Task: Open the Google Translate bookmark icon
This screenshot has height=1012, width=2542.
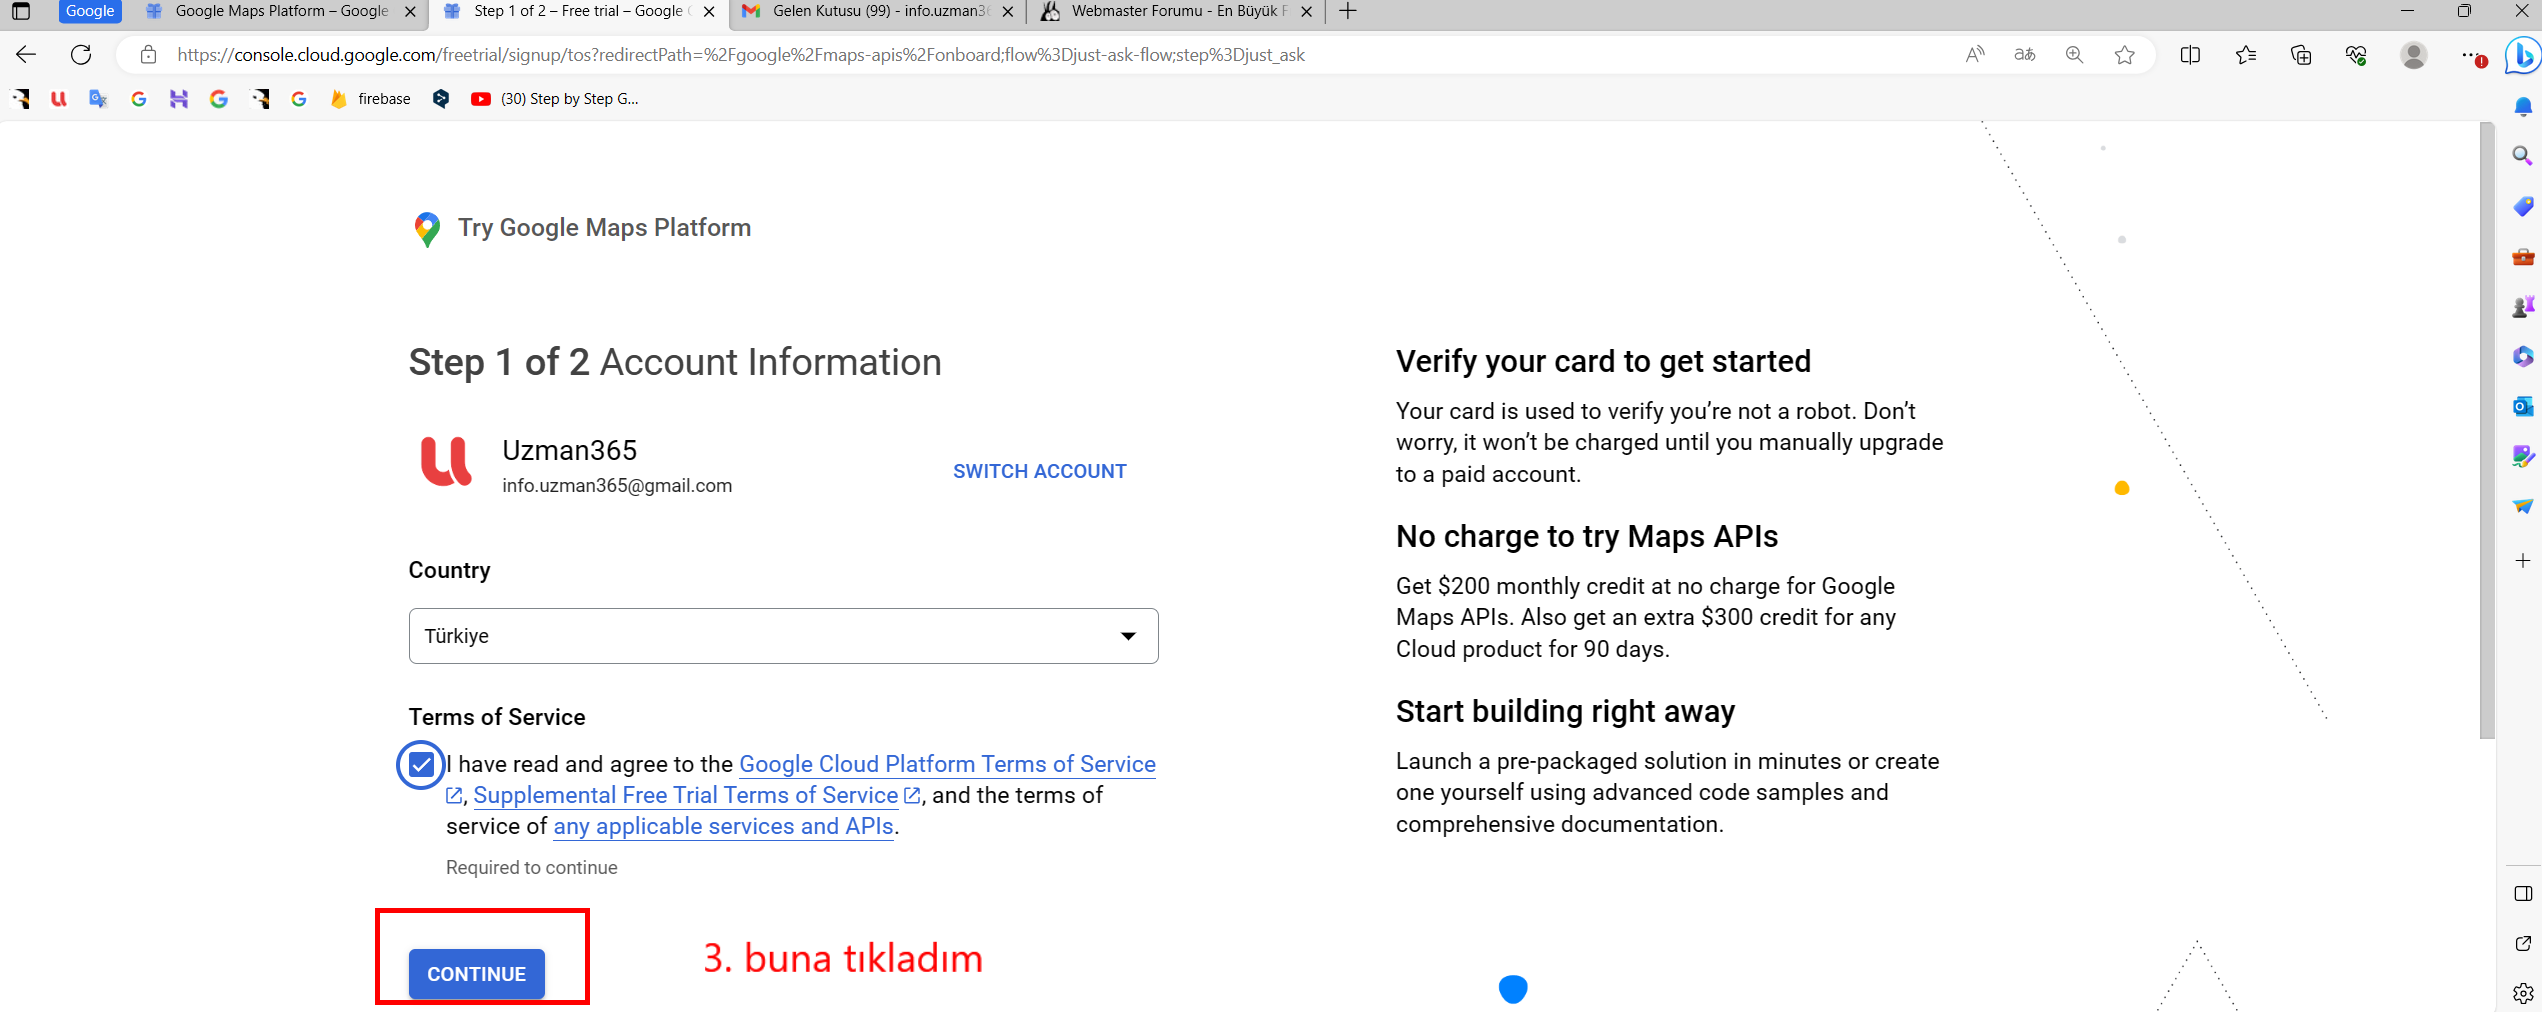Action: [x=98, y=99]
